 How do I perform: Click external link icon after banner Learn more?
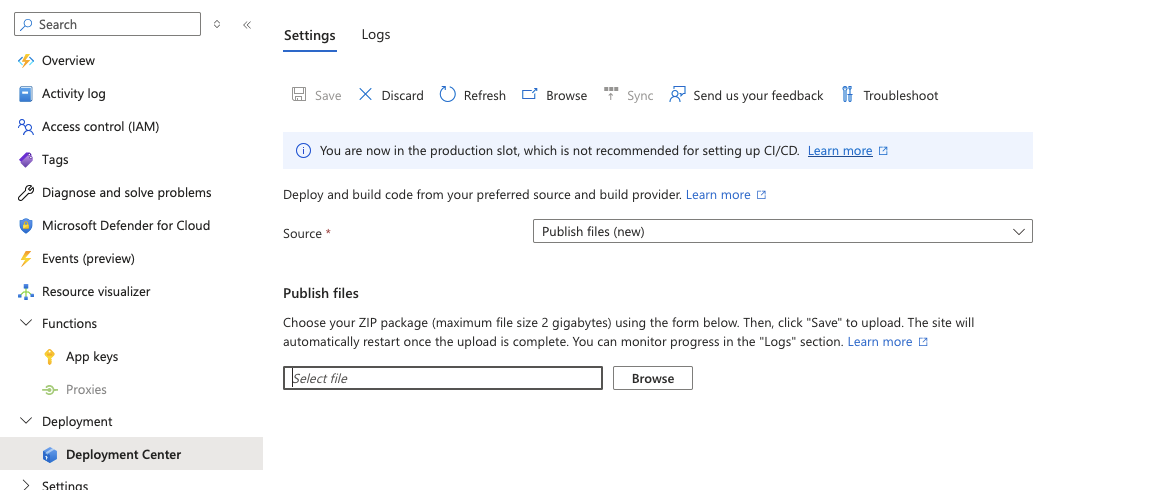pyautogui.click(x=883, y=150)
